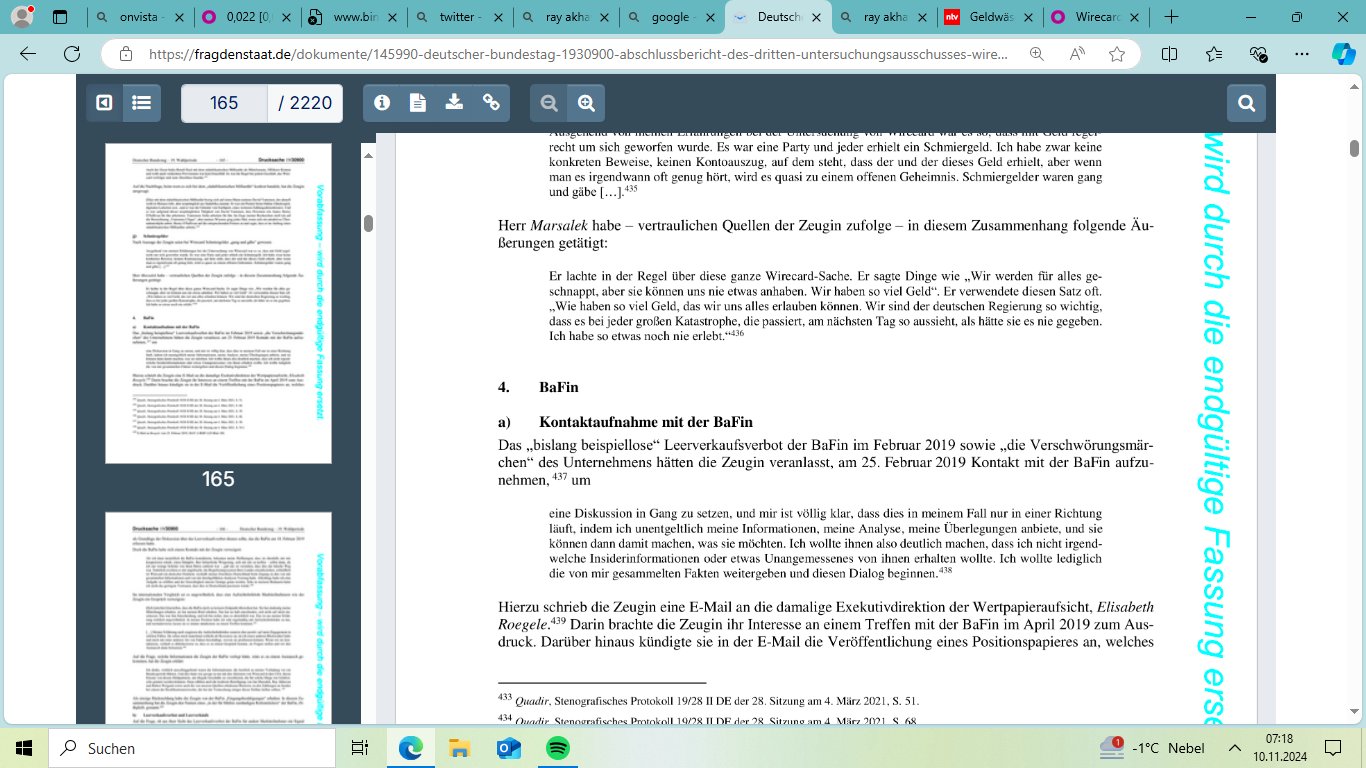The height and width of the screenshot is (768, 1366).
Task: Show the document text view icon
Action: tap(417, 102)
